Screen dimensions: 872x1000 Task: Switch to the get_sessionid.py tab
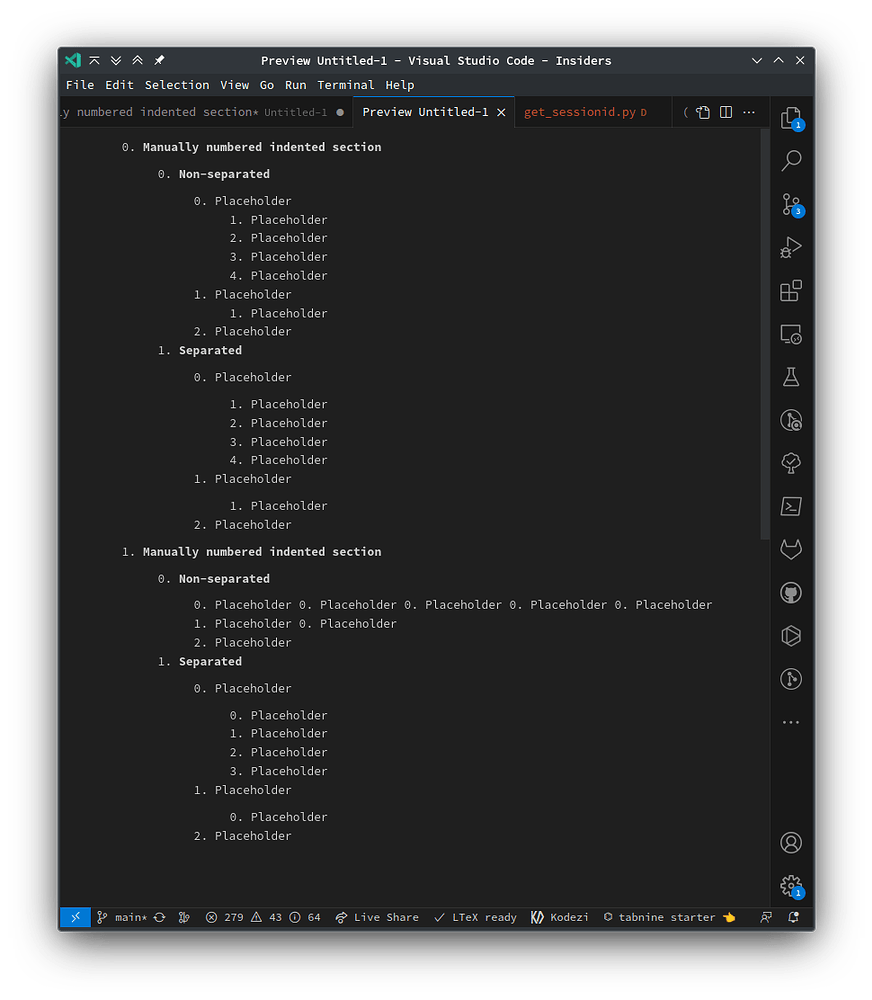coord(580,112)
